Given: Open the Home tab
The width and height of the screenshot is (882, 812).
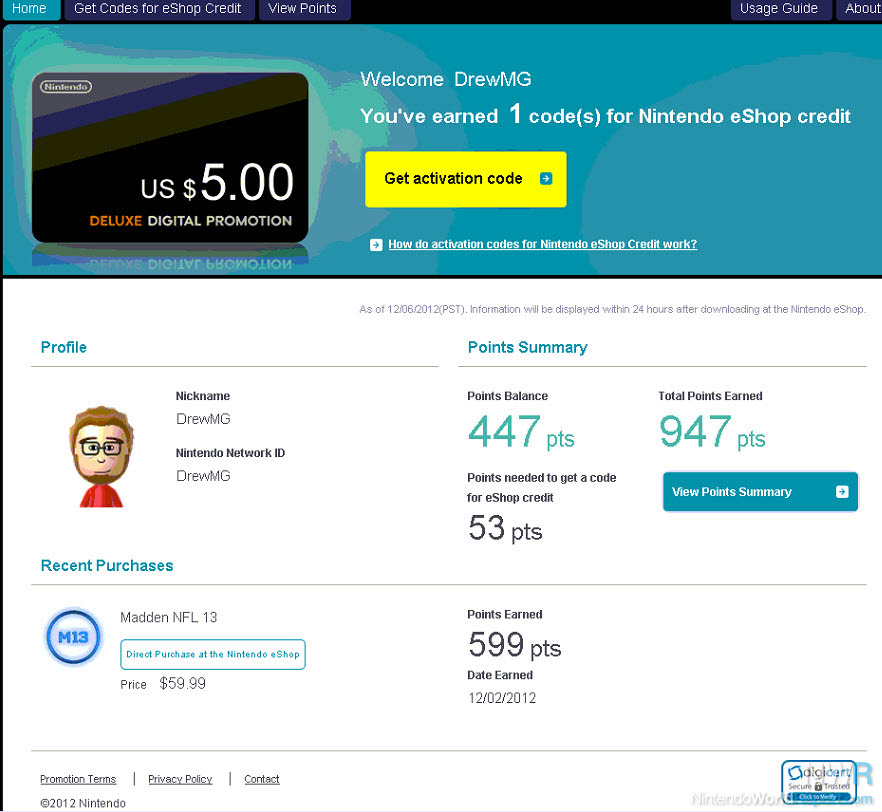Looking at the screenshot, I should pos(31,10).
